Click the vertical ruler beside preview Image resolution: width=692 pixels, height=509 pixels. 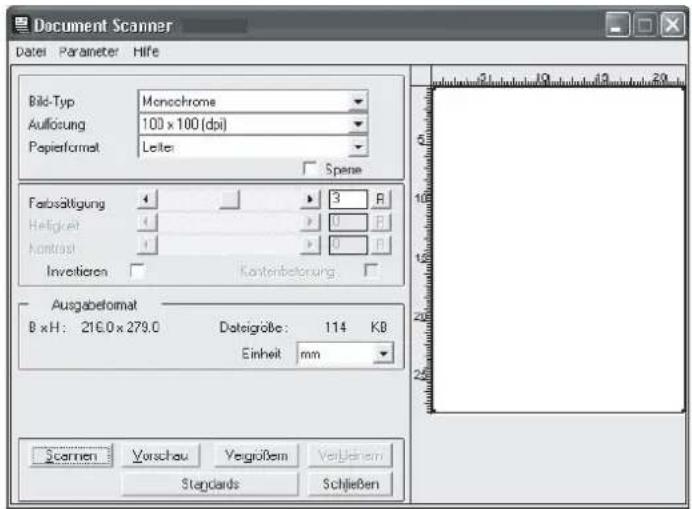[422, 250]
